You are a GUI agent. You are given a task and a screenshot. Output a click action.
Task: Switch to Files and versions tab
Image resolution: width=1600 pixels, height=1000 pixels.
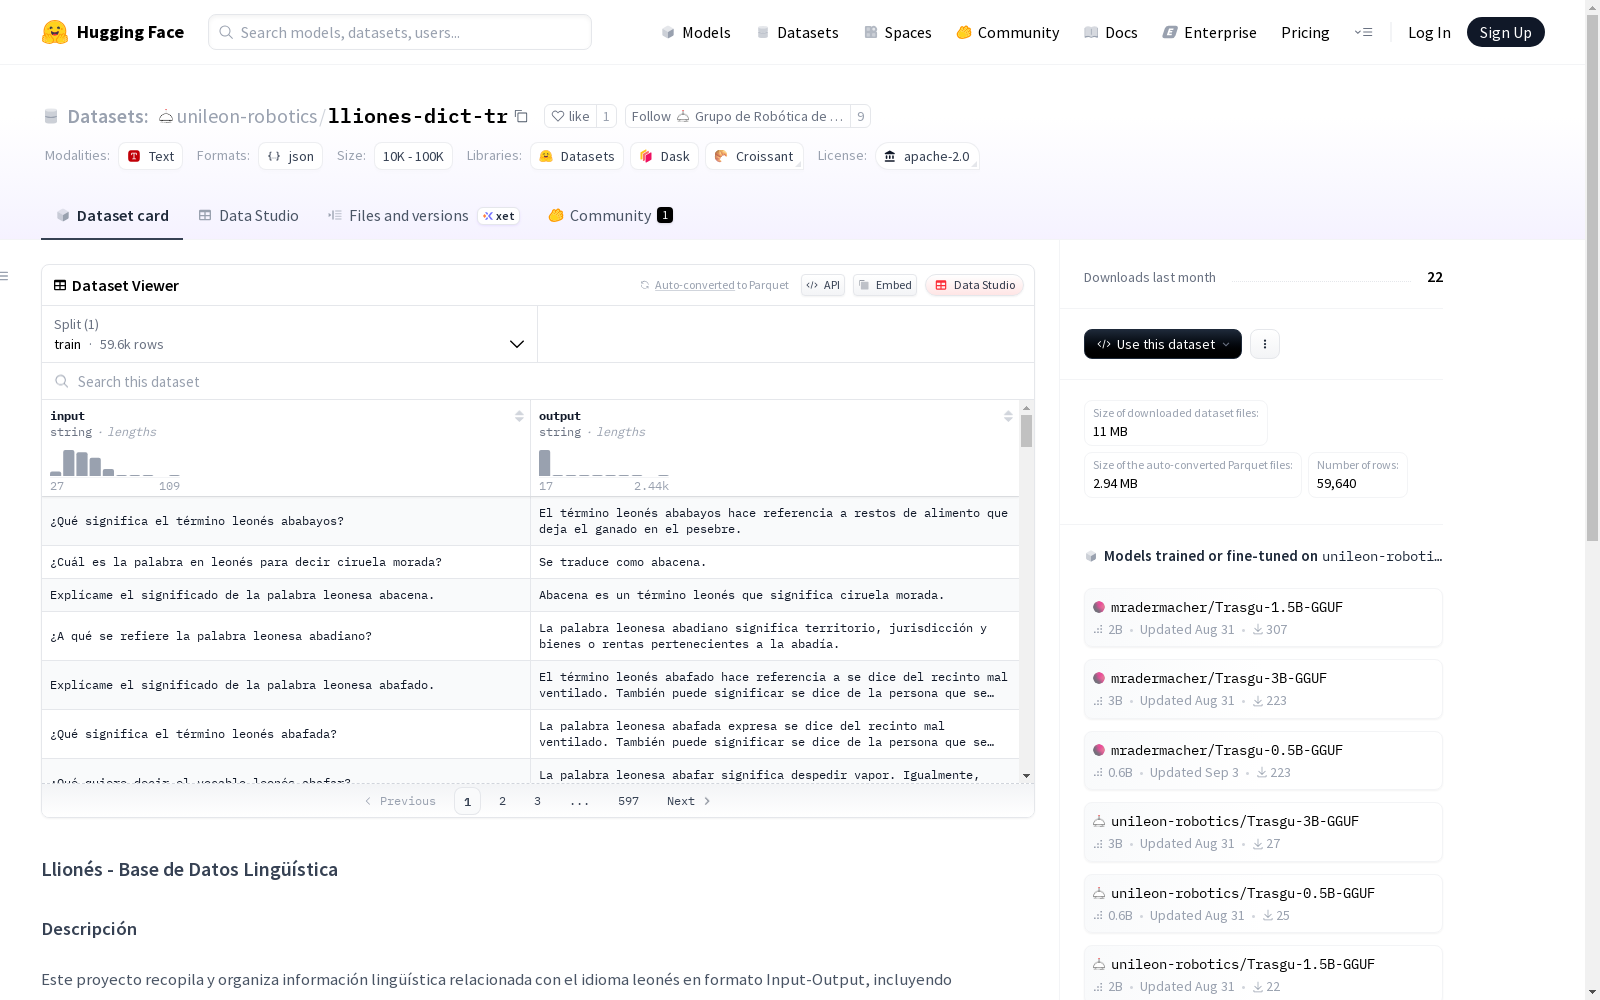(x=423, y=215)
